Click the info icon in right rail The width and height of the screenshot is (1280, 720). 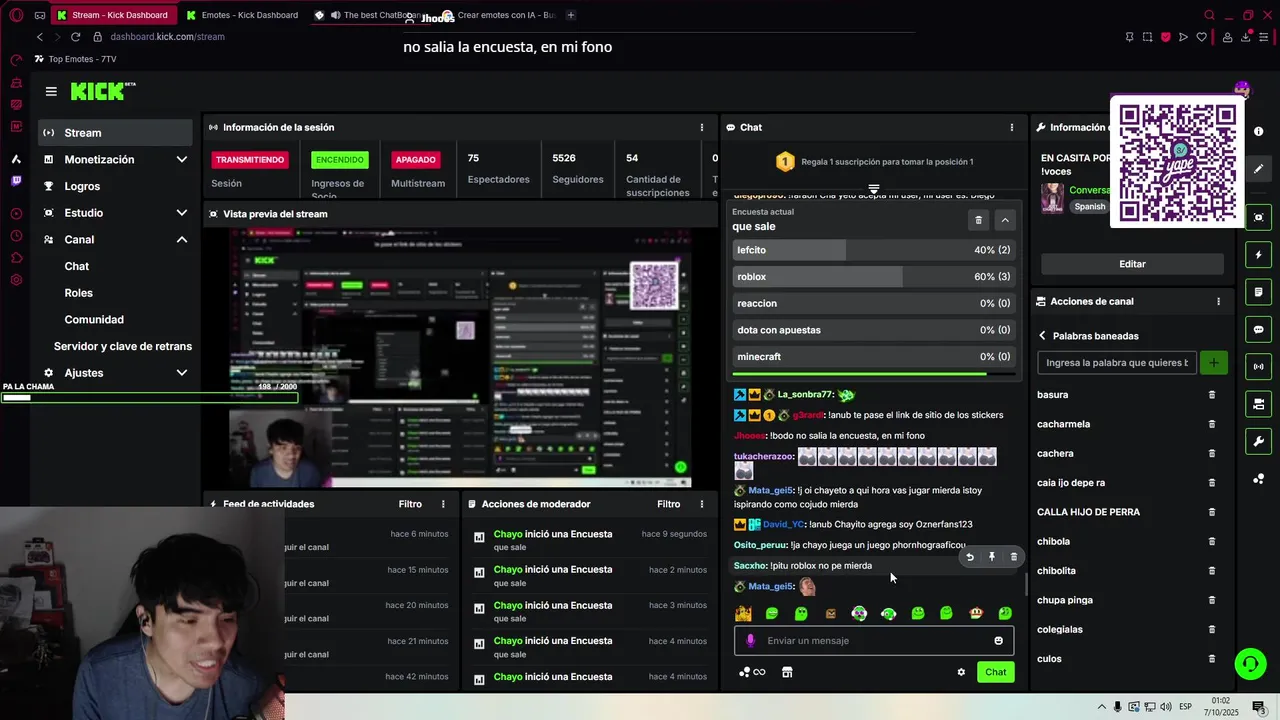tap(1258, 132)
